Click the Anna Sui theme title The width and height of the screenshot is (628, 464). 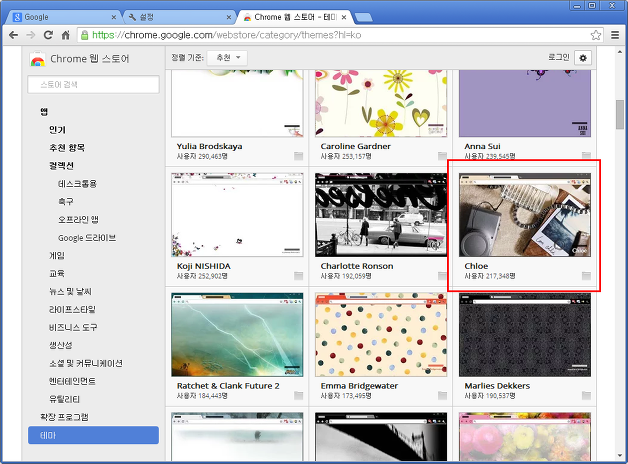coord(482,146)
